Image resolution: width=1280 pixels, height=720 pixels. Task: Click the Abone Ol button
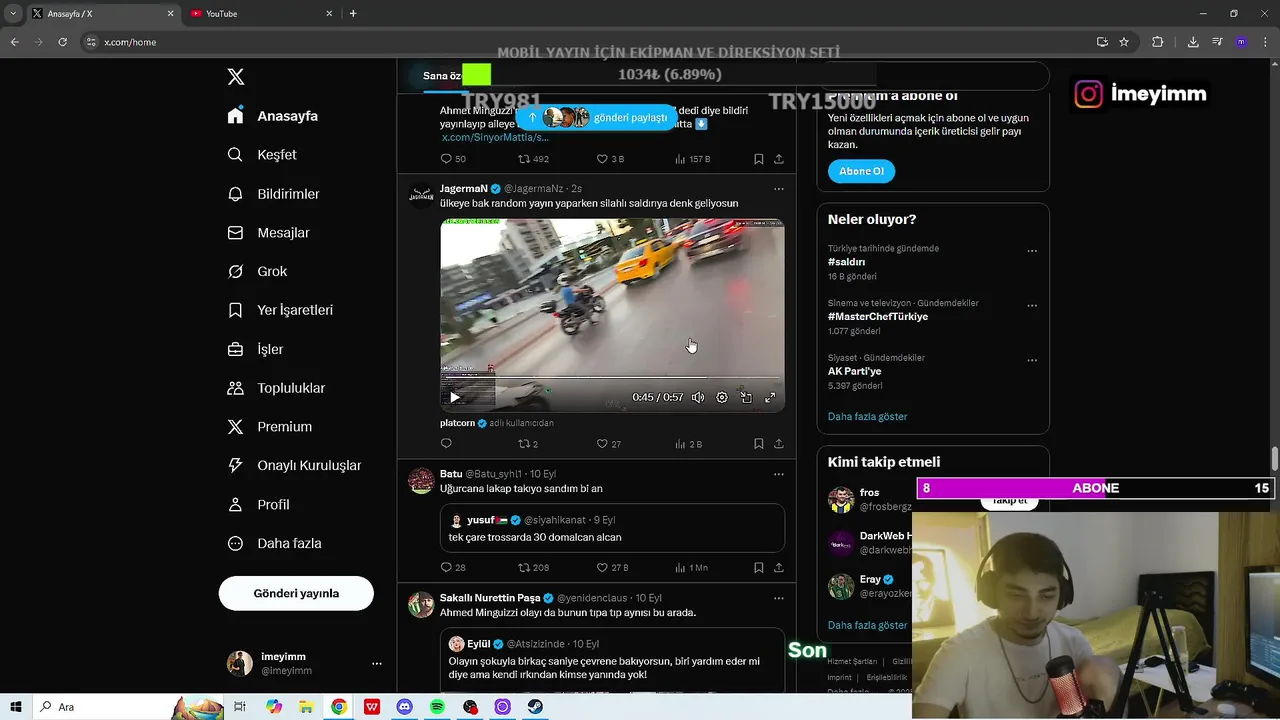(861, 171)
